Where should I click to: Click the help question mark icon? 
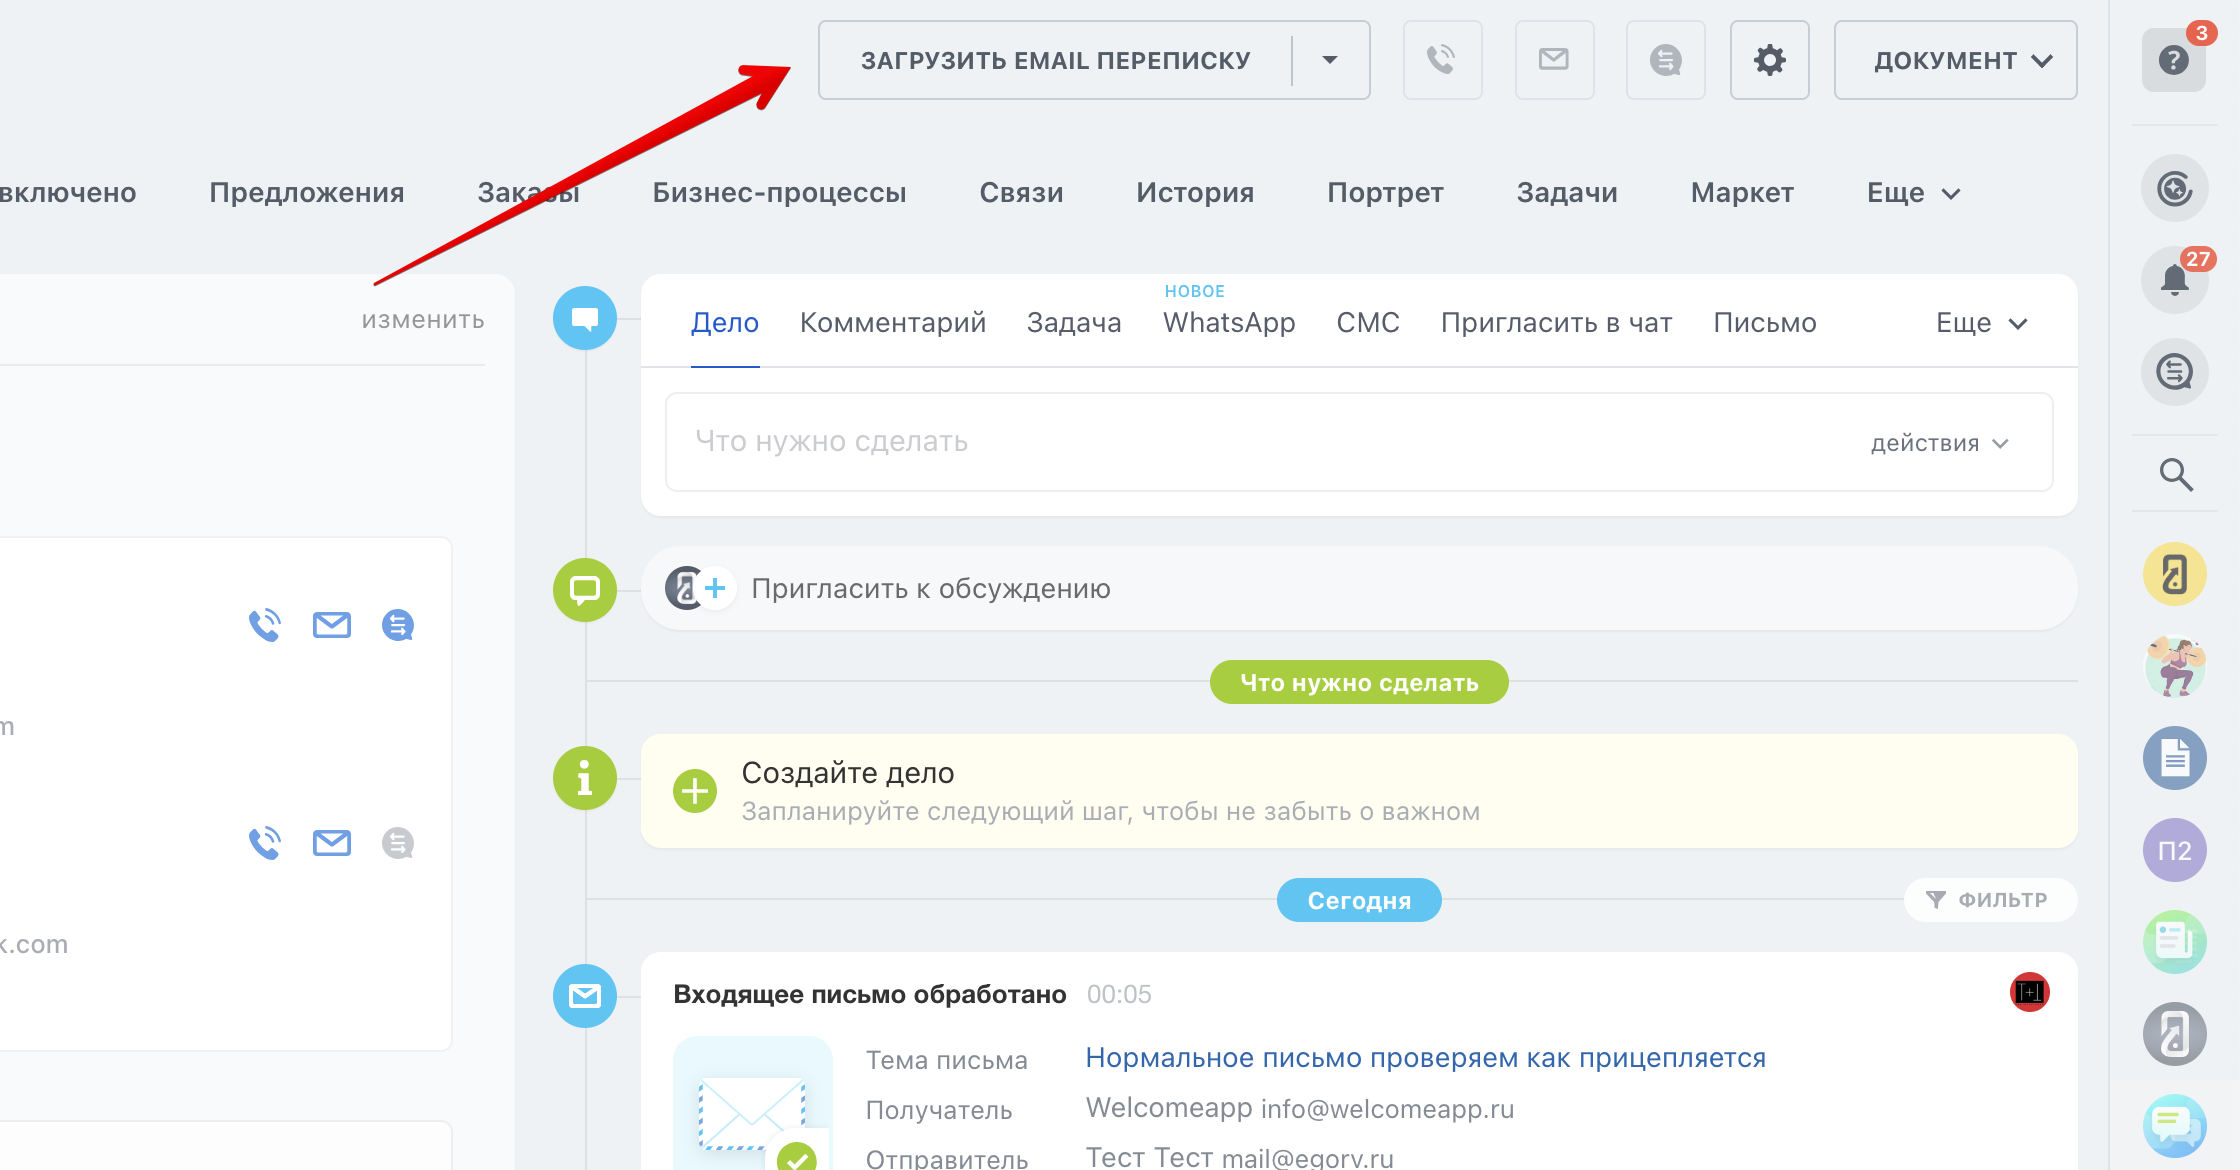click(2173, 61)
